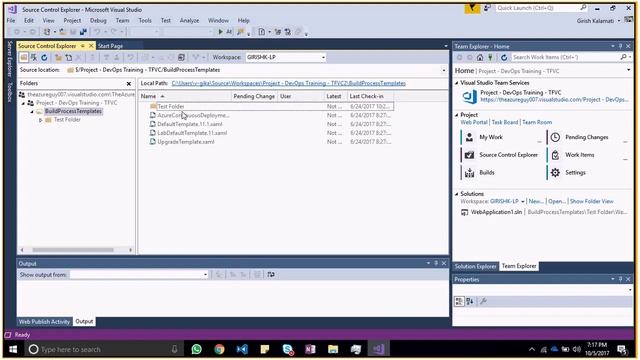The image size is (640, 360).
Task: Open Team Explorer Settings tile
Action: coord(588,173)
